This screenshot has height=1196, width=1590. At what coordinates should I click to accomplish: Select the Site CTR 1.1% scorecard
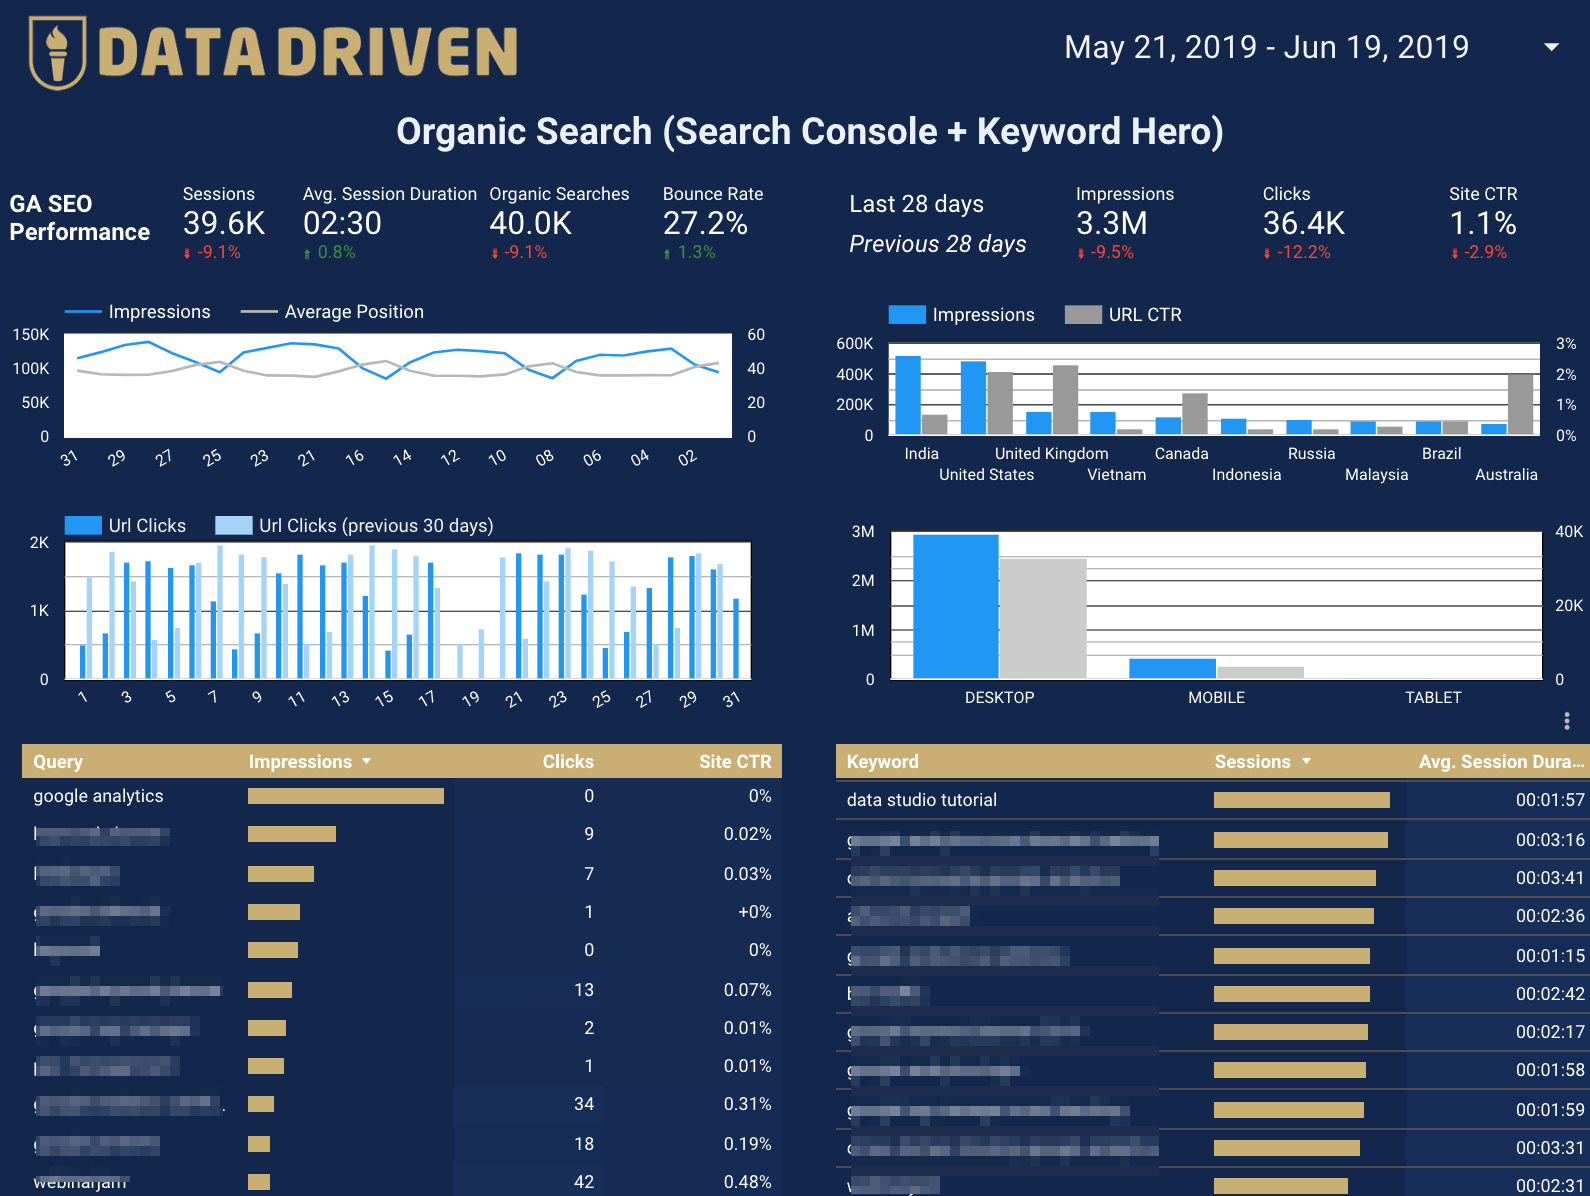click(x=1483, y=223)
